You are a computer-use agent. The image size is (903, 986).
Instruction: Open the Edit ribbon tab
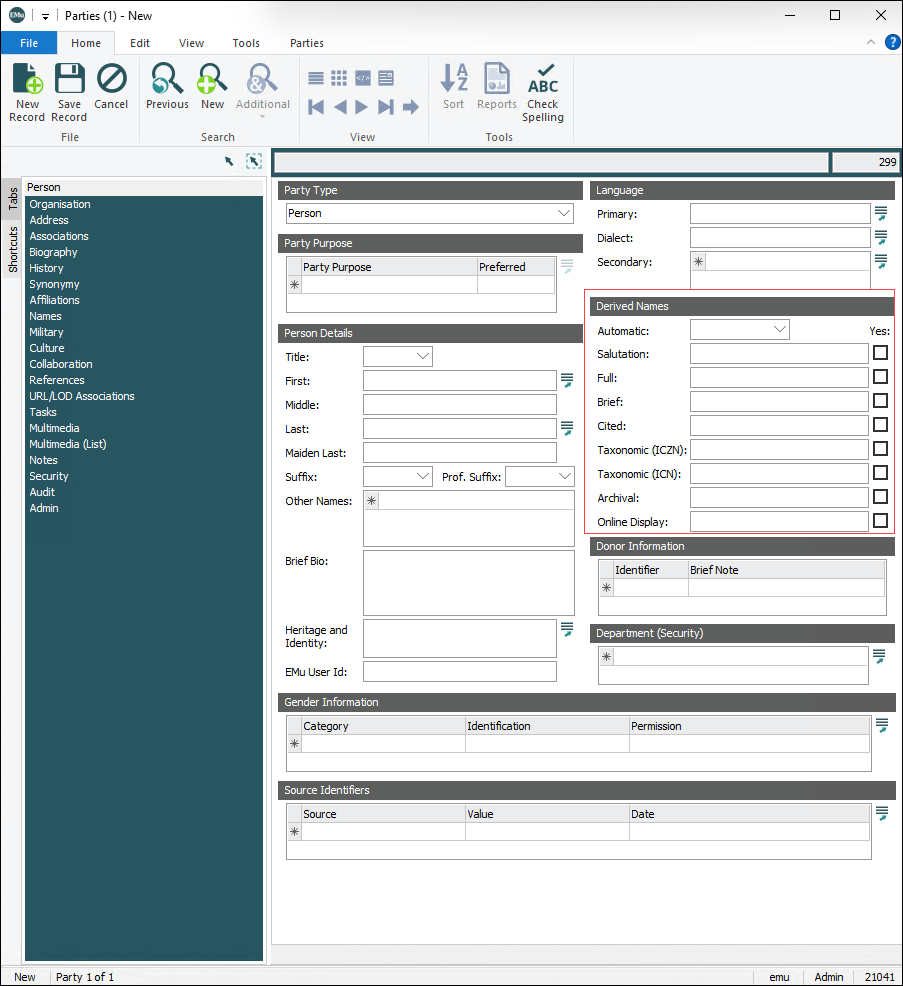[x=140, y=43]
